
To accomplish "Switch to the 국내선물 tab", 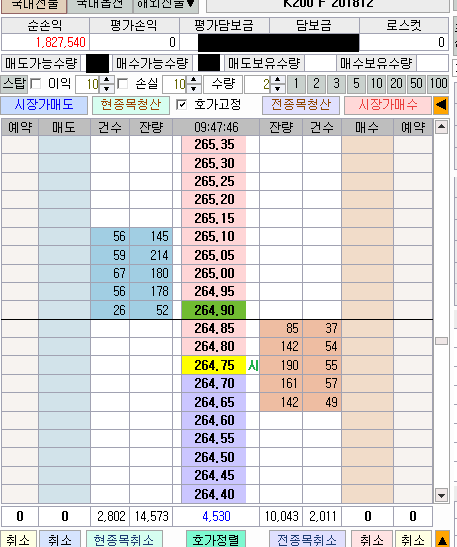I will 34,4.
